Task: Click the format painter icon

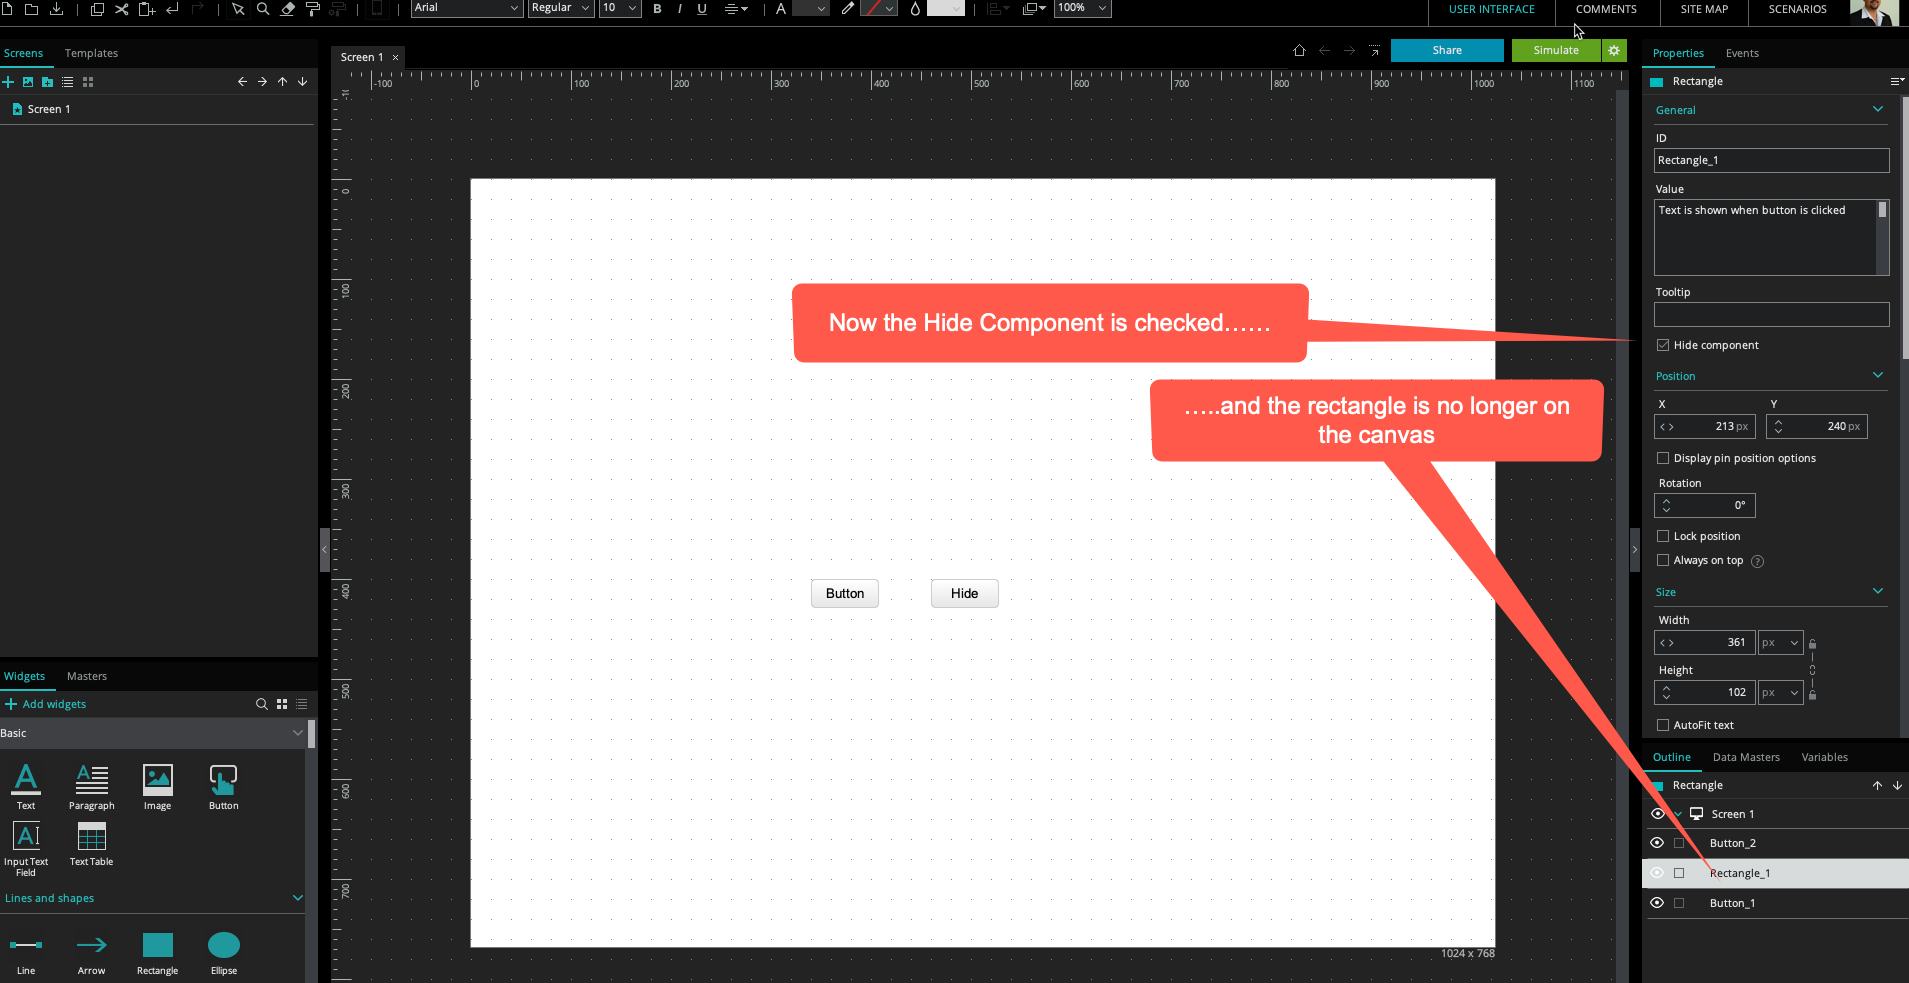Action: point(312,9)
